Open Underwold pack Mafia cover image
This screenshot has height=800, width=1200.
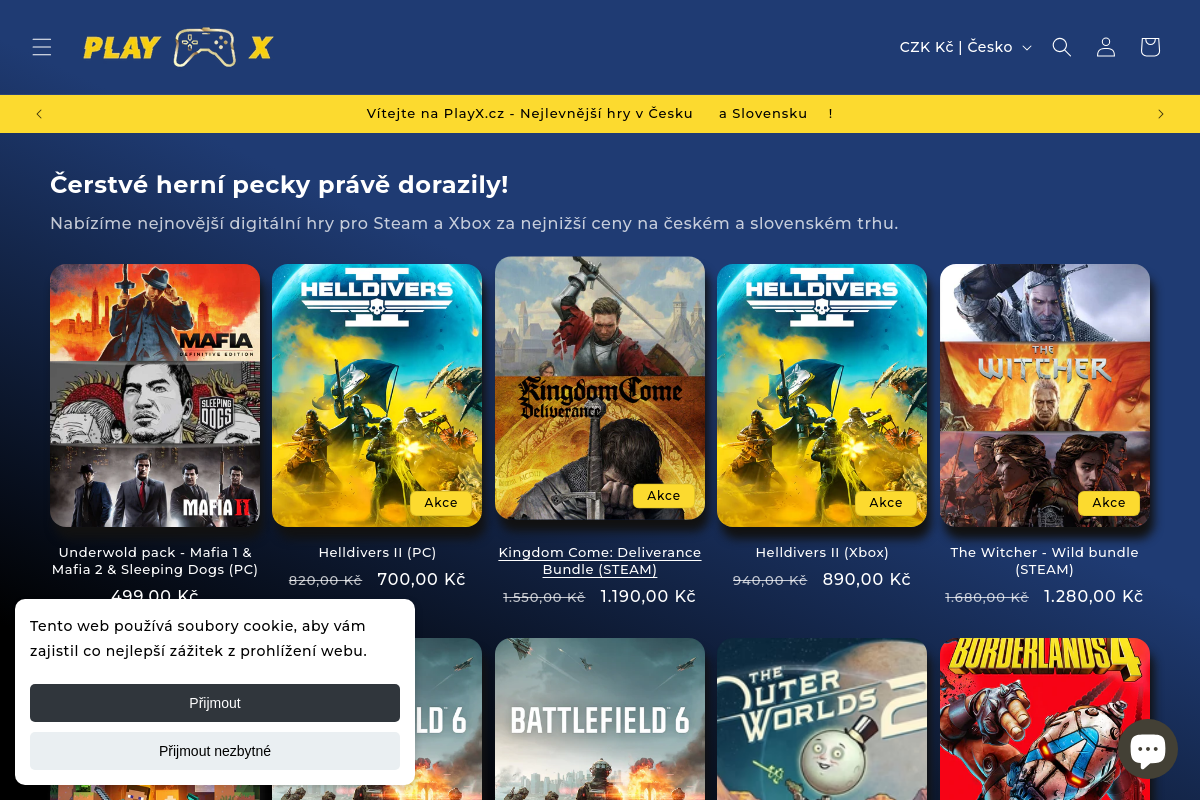pos(155,395)
